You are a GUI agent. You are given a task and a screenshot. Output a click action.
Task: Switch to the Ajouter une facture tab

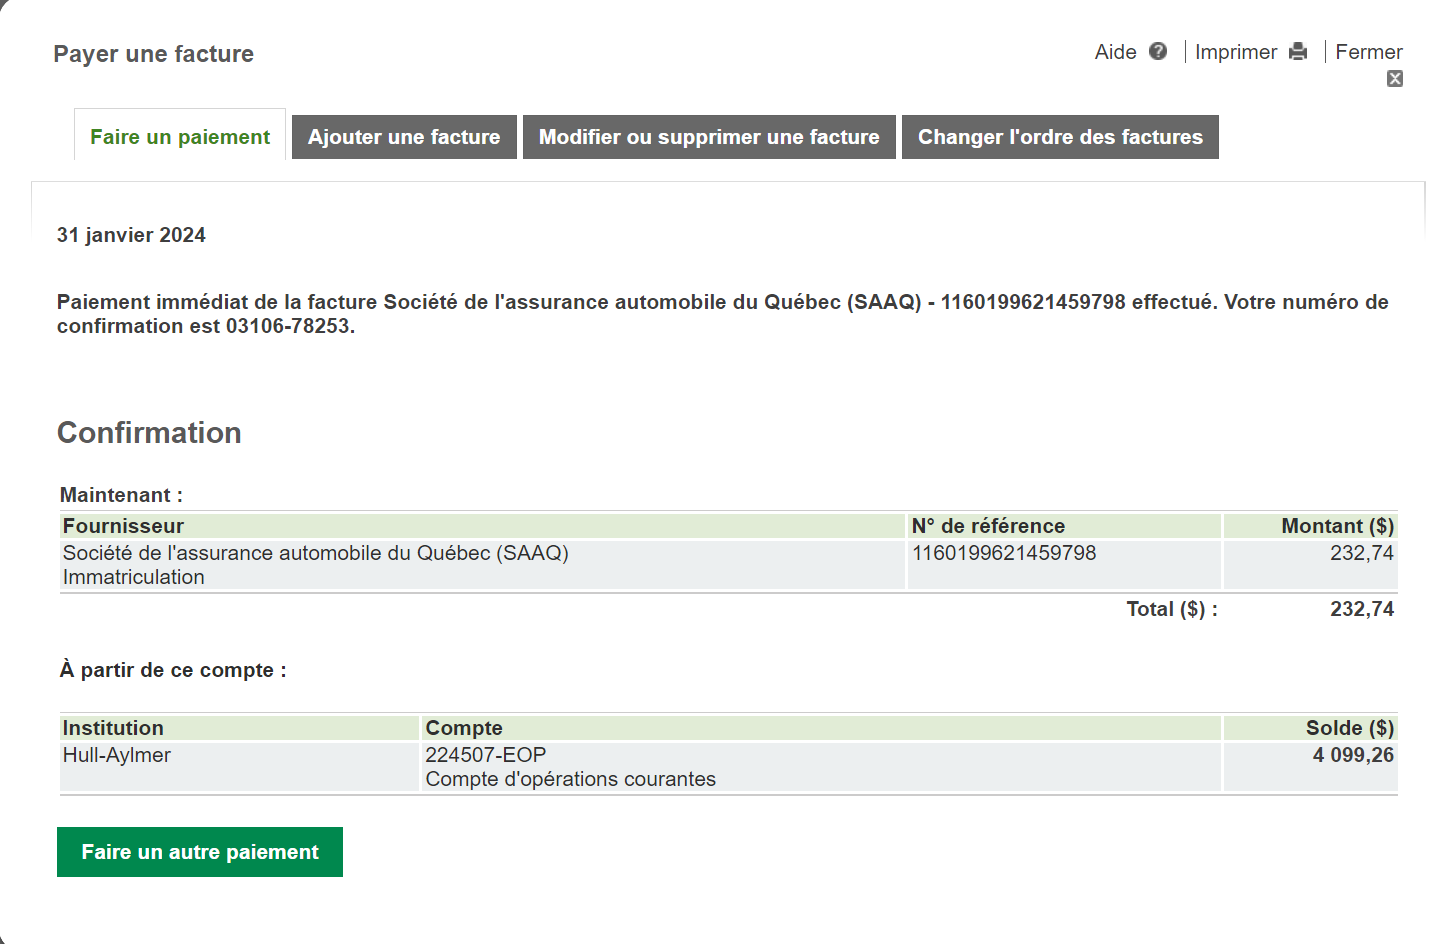404,137
